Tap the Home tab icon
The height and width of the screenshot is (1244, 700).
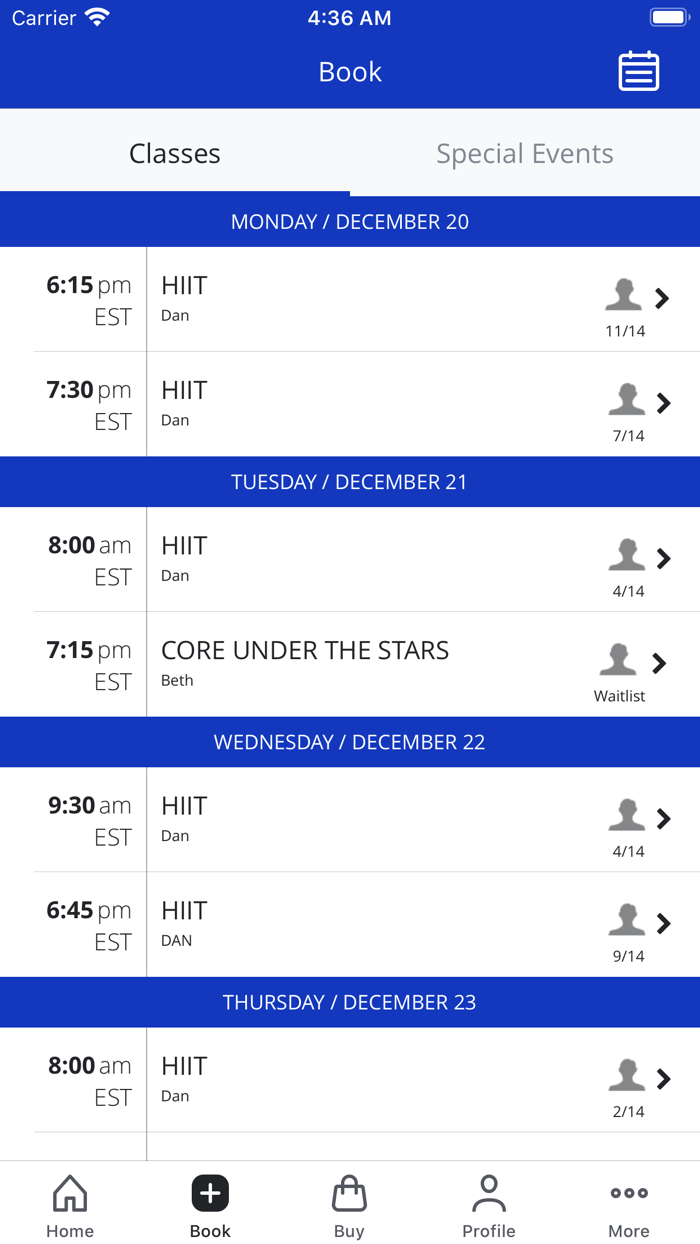point(70,1193)
